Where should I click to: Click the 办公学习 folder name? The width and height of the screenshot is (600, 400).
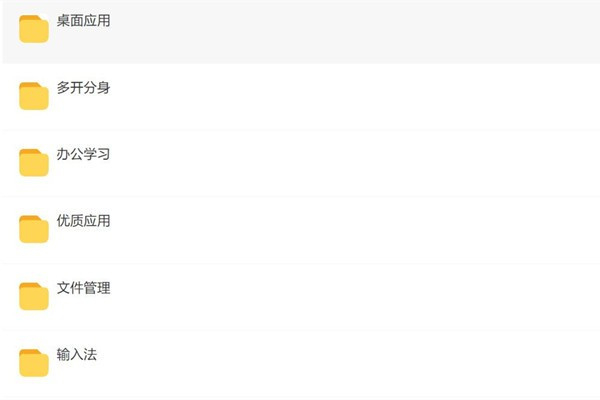coord(84,155)
